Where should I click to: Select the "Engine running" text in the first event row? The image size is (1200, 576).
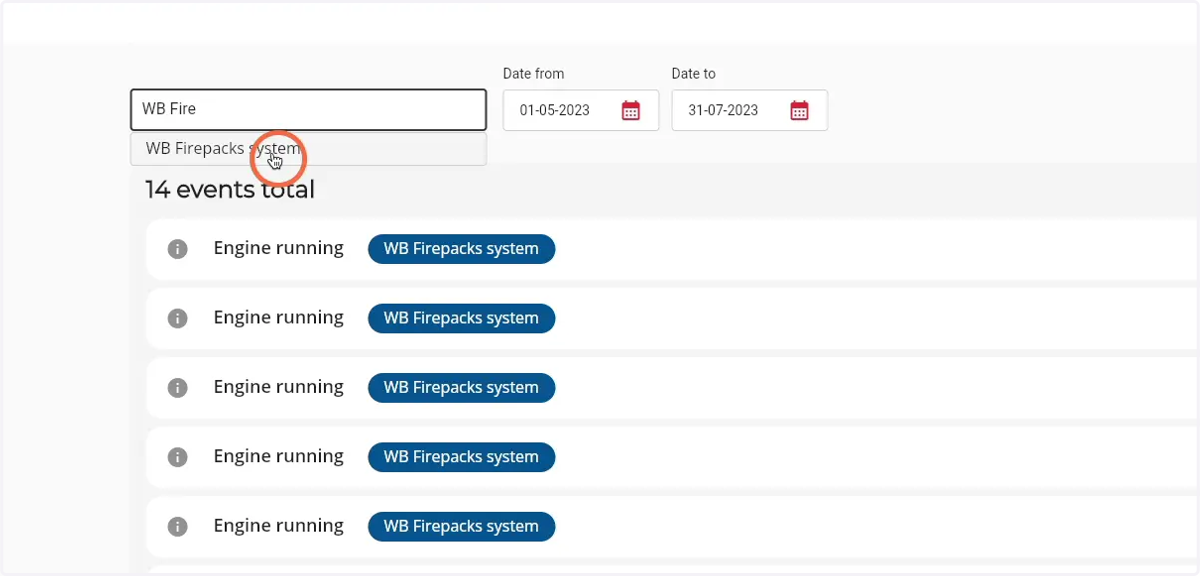278,249
